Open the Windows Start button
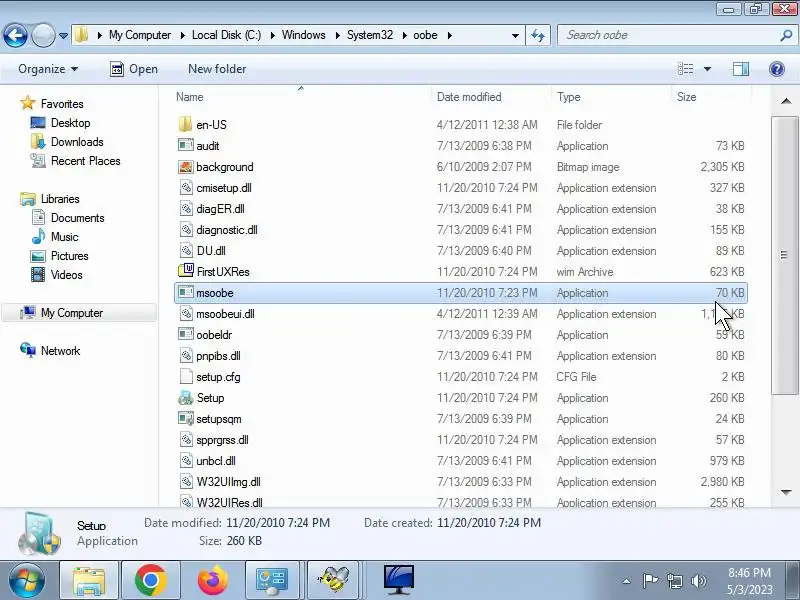Screen dimensions: 800x600 27,581
